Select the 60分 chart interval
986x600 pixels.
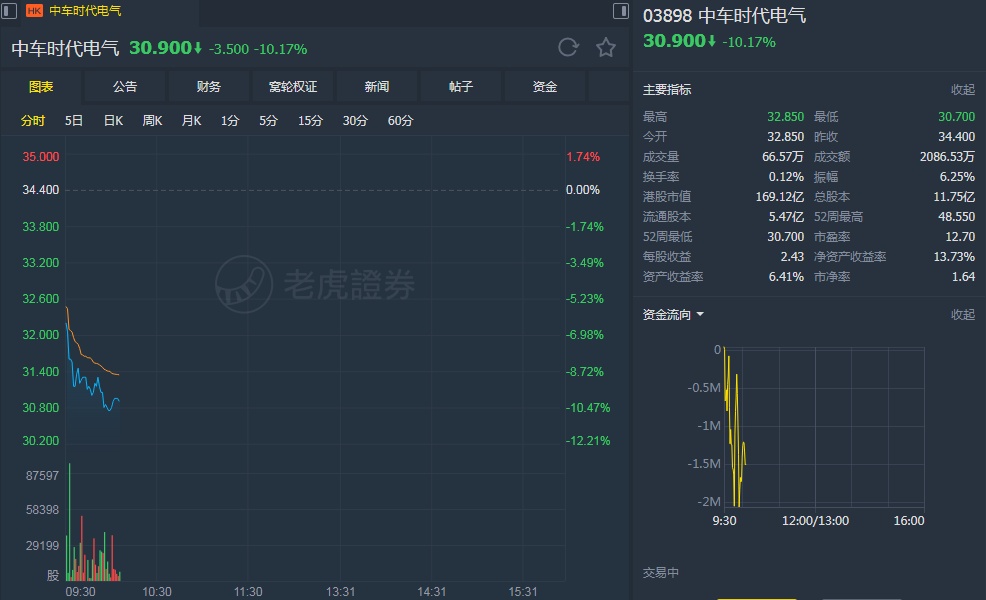click(x=400, y=121)
